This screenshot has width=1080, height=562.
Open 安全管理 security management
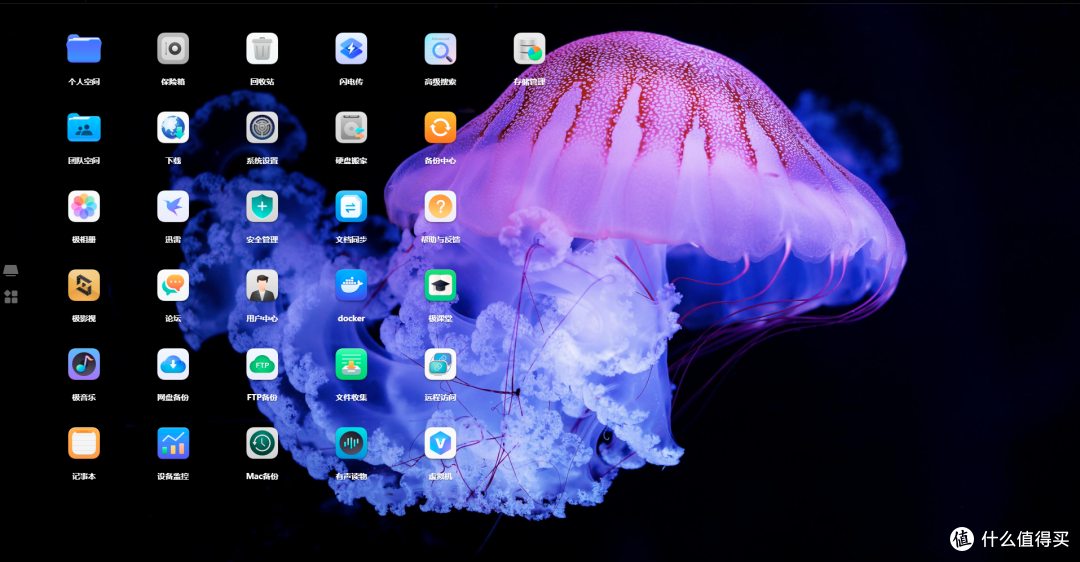pyautogui.click(x=262, y=207)
